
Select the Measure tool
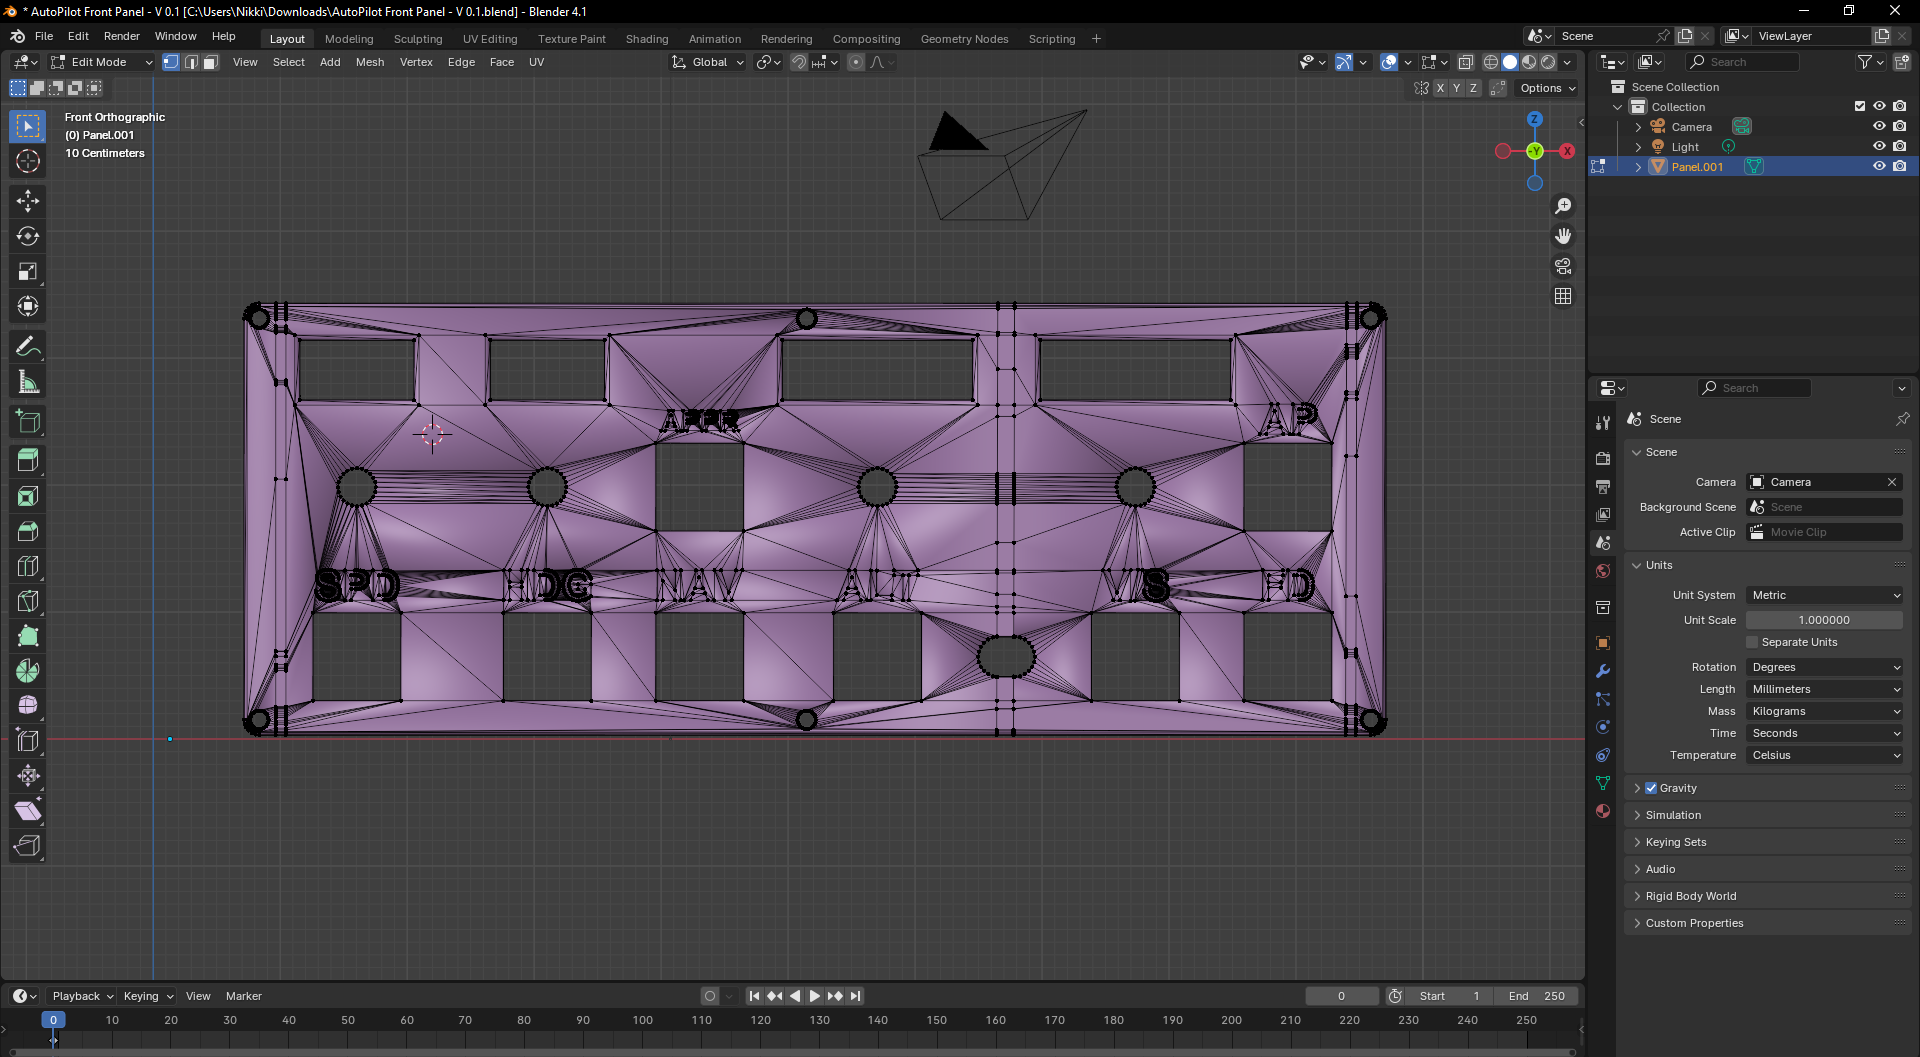(x=28, y=382)
